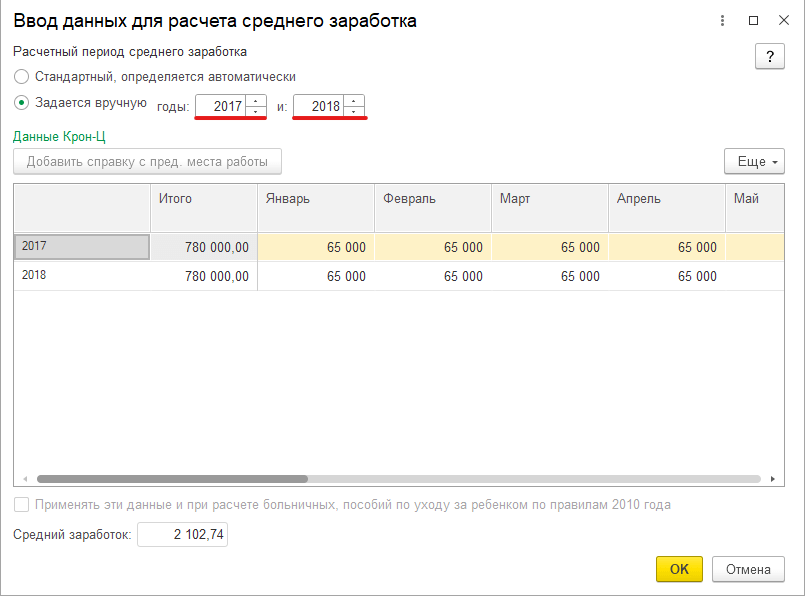Decrement the first year using down arrow
Screen dimensions: 805x596
pos(255,112)
